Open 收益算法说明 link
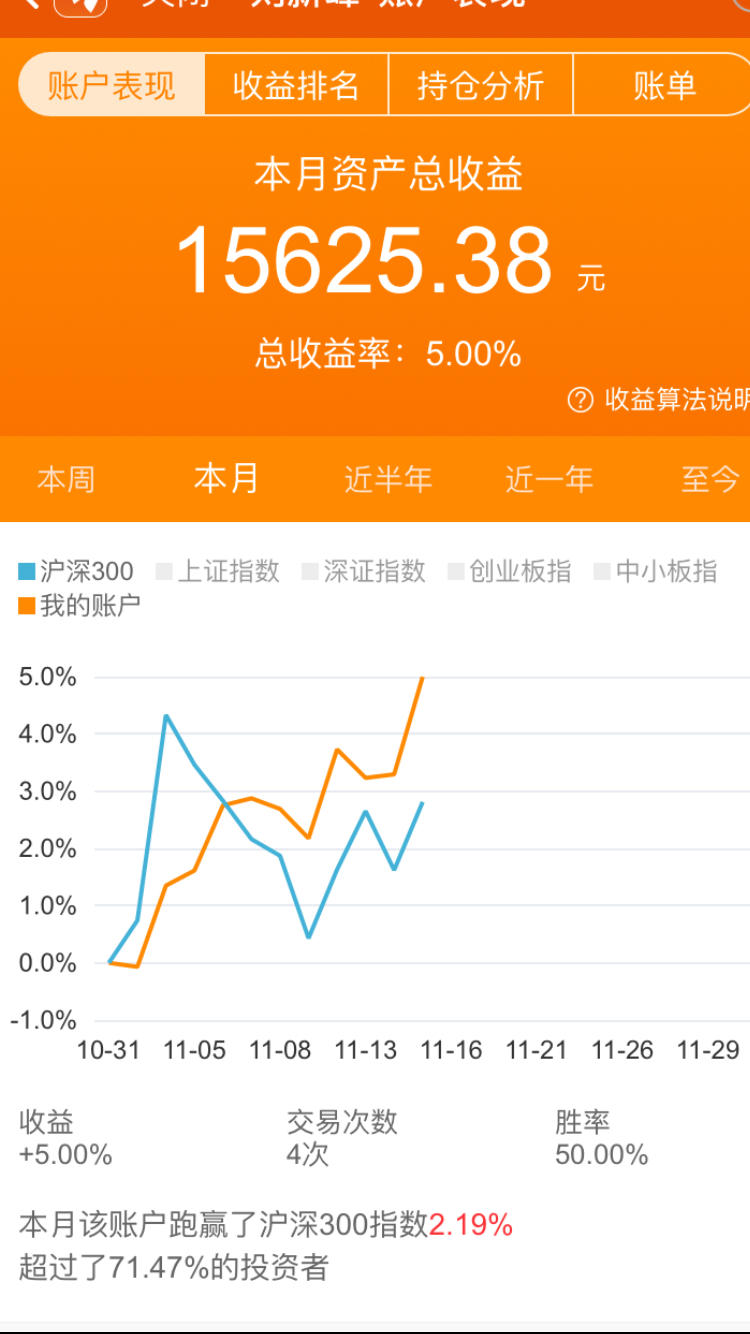750x1334 pixels. coord(677,400)
